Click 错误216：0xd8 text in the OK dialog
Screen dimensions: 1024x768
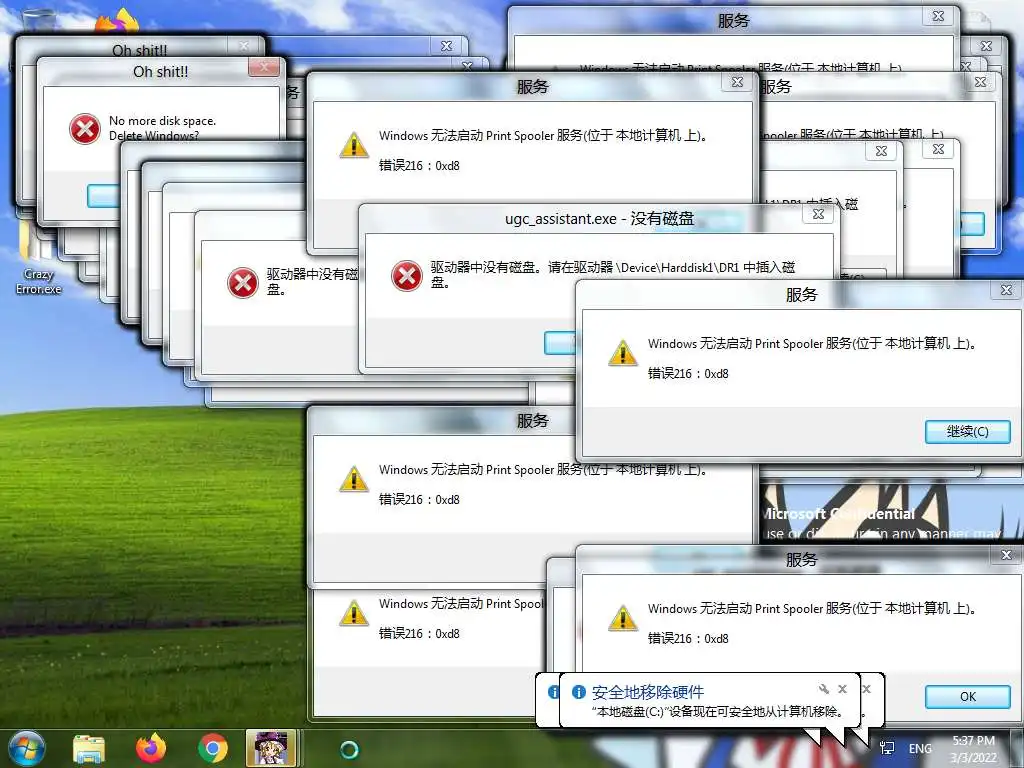[x=688, y=639]
